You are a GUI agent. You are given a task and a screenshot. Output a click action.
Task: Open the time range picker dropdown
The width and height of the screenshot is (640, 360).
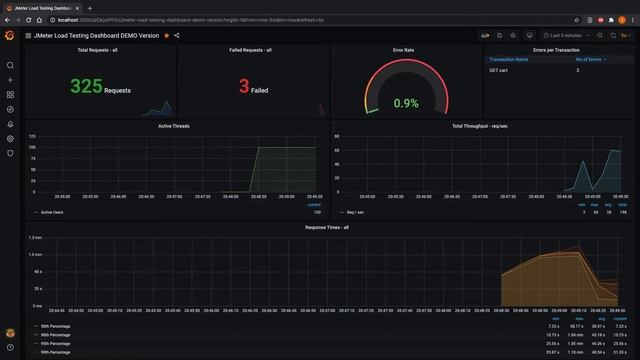tap(567, 36)
